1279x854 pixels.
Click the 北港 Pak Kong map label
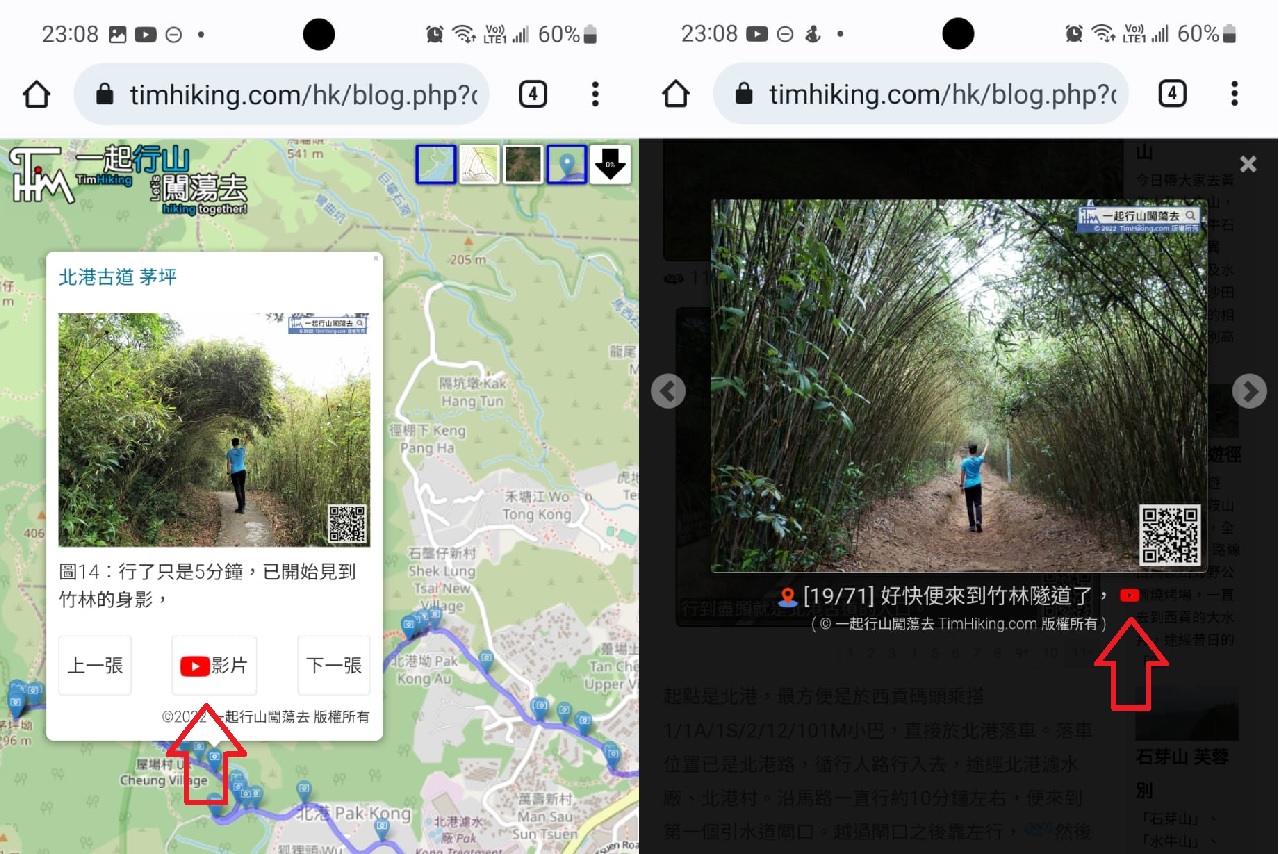[x=354, y=814]
